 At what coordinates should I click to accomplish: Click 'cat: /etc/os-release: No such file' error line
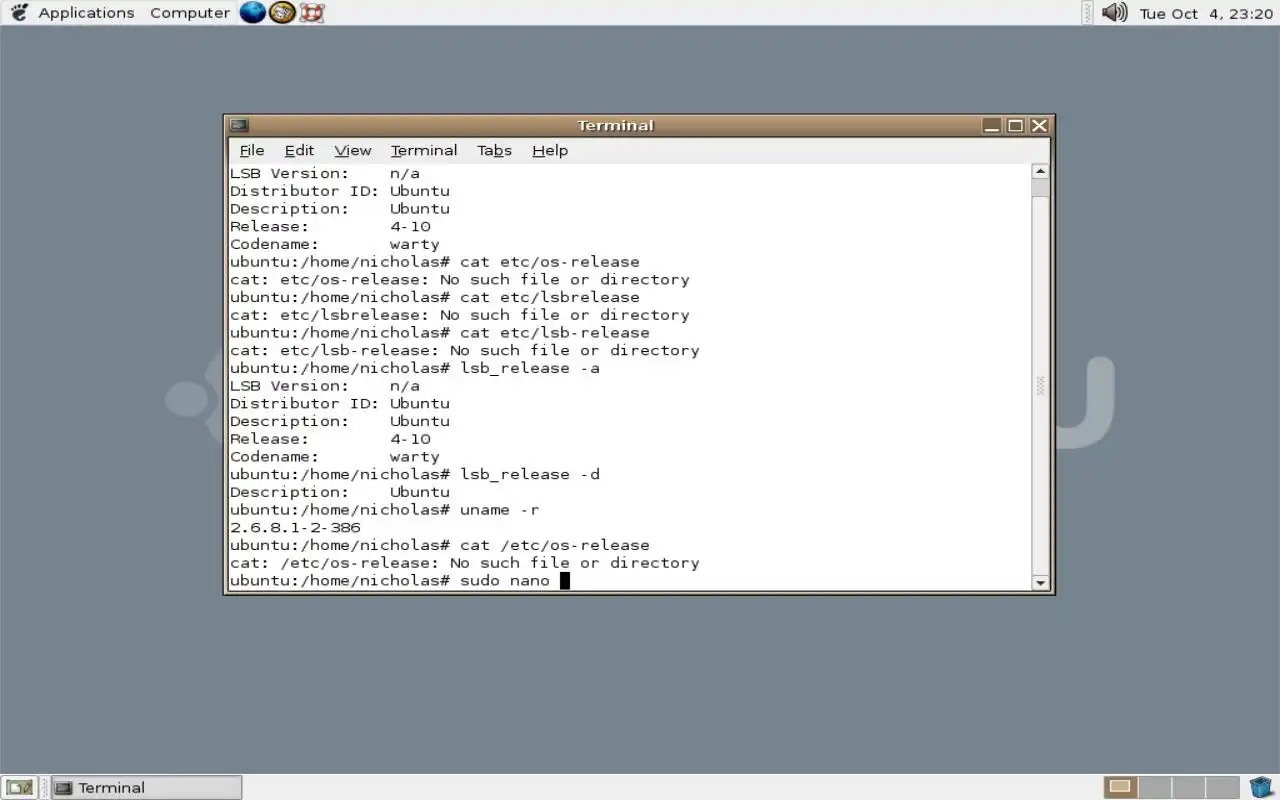(465, 563)
